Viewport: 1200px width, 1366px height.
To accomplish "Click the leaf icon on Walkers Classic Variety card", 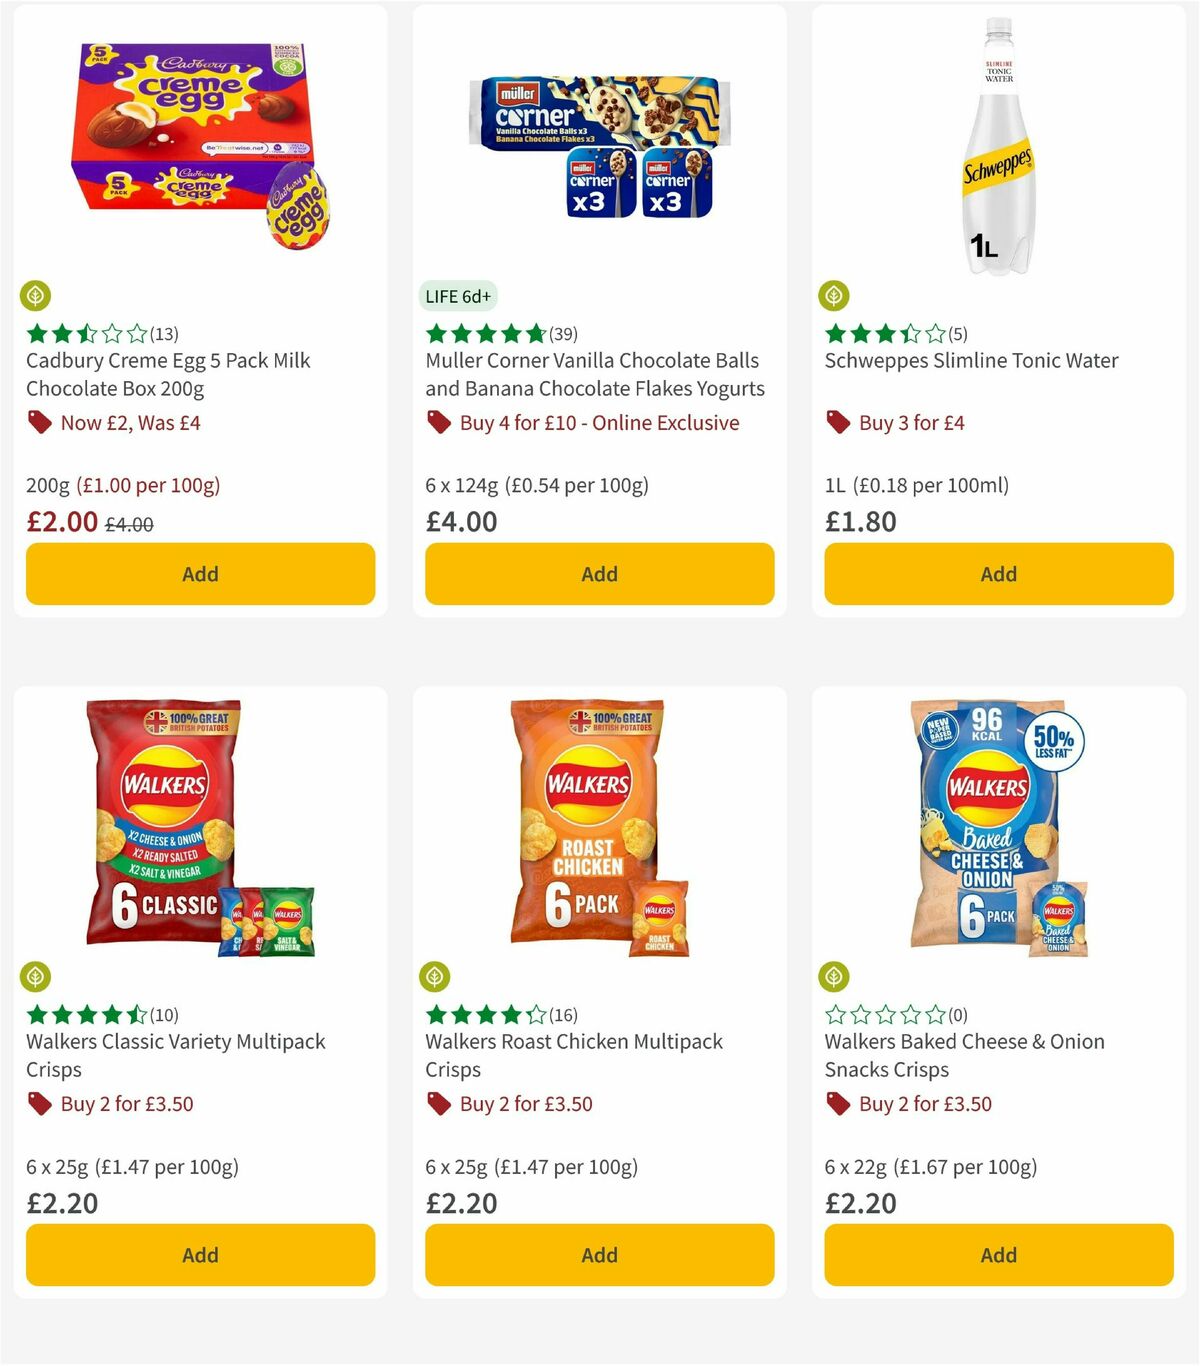I will tap(36, 976).
